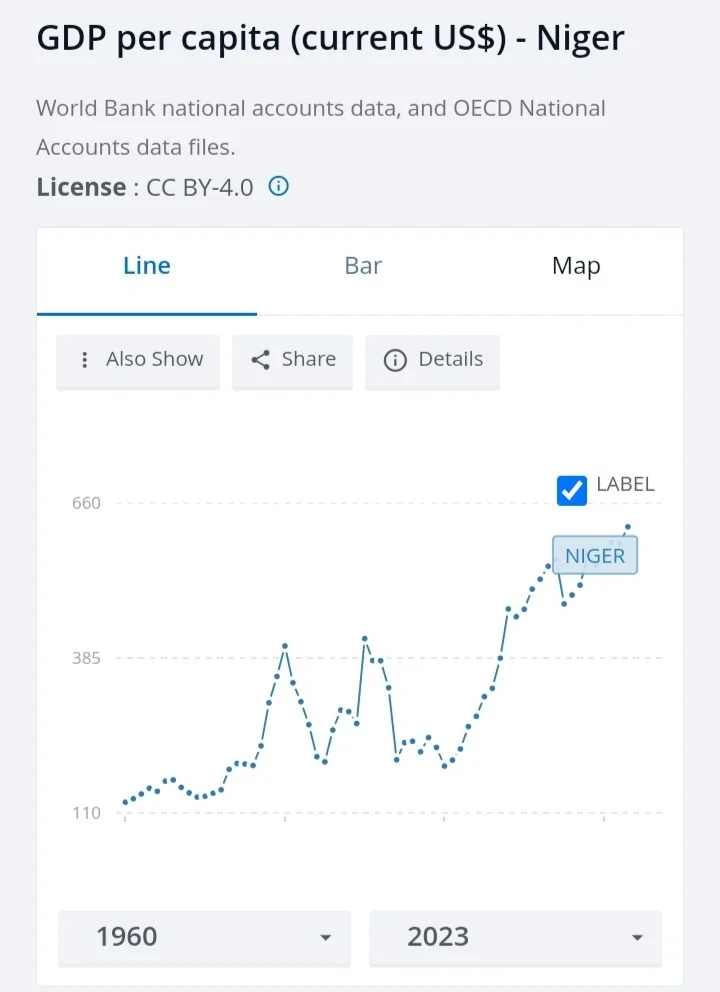Switch to the Bar chart tab
This screenshot has width=720, height=992.
tap(363, 266)
